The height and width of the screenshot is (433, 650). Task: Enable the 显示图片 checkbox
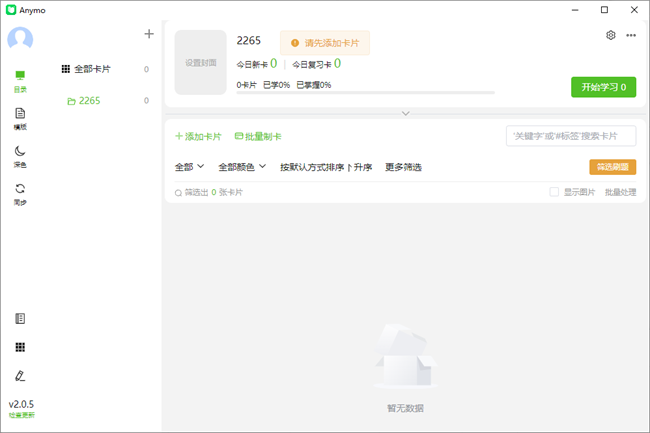(554, 192)
